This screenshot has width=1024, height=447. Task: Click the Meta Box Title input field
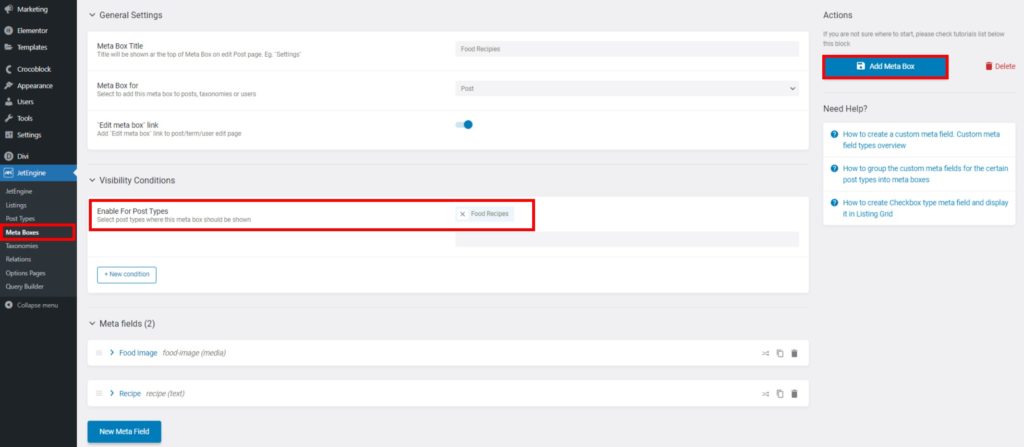(627, 49)
